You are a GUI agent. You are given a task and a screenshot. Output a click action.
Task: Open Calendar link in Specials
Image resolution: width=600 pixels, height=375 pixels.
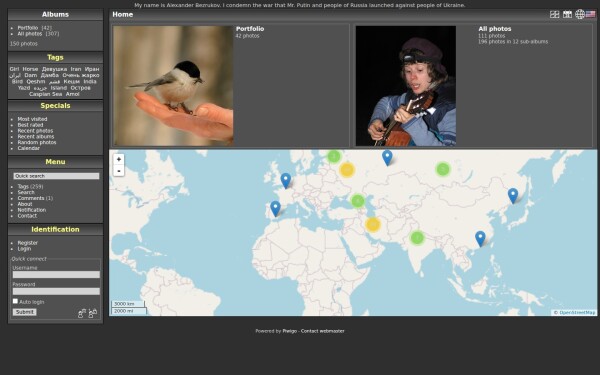pos(28,148)
